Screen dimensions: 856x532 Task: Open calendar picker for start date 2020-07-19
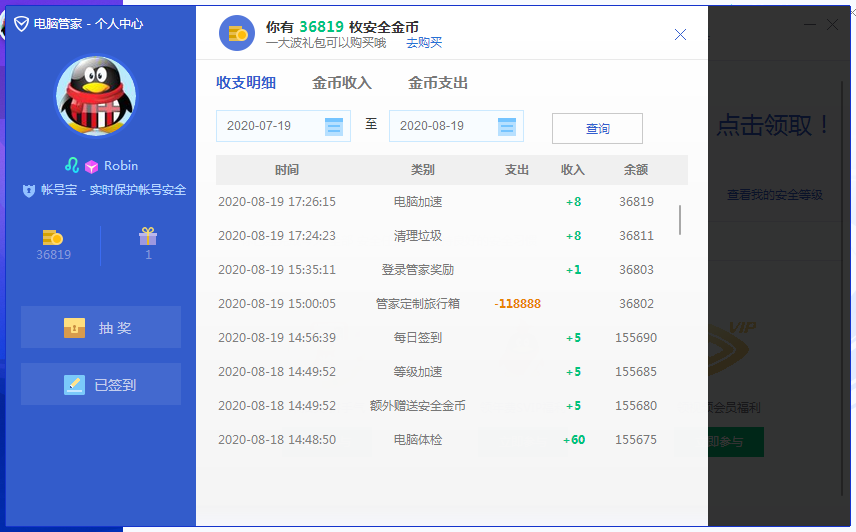[x=334, y=126]
